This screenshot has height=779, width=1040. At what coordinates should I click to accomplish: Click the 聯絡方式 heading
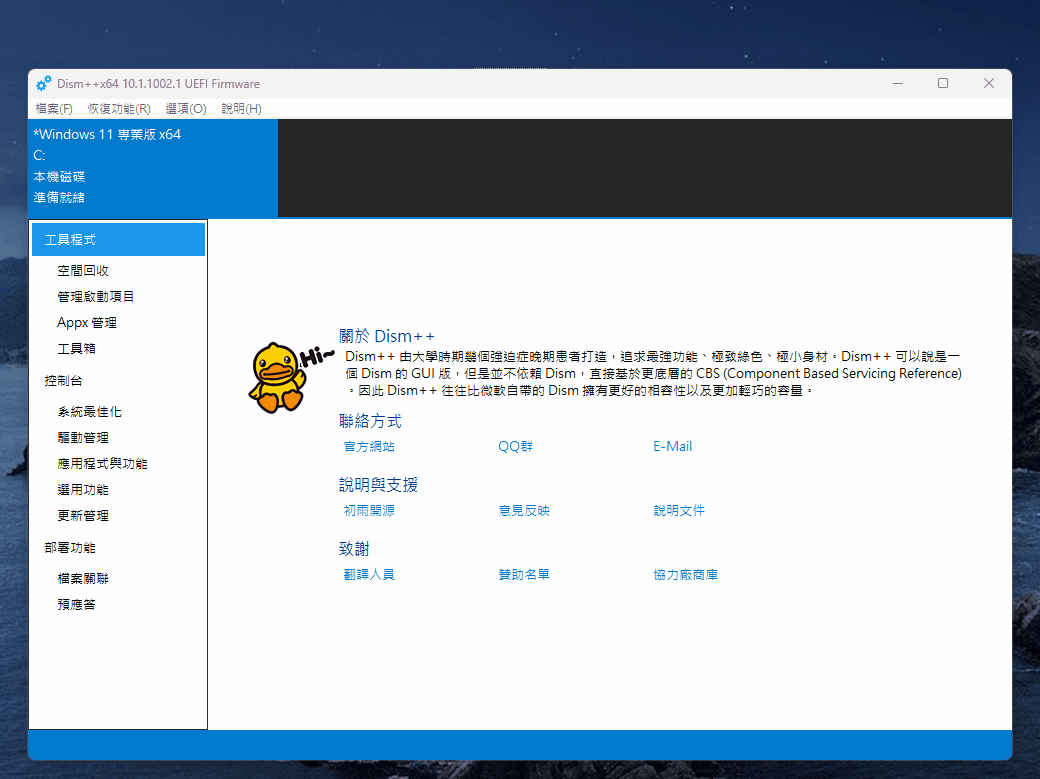pos(370,421)
